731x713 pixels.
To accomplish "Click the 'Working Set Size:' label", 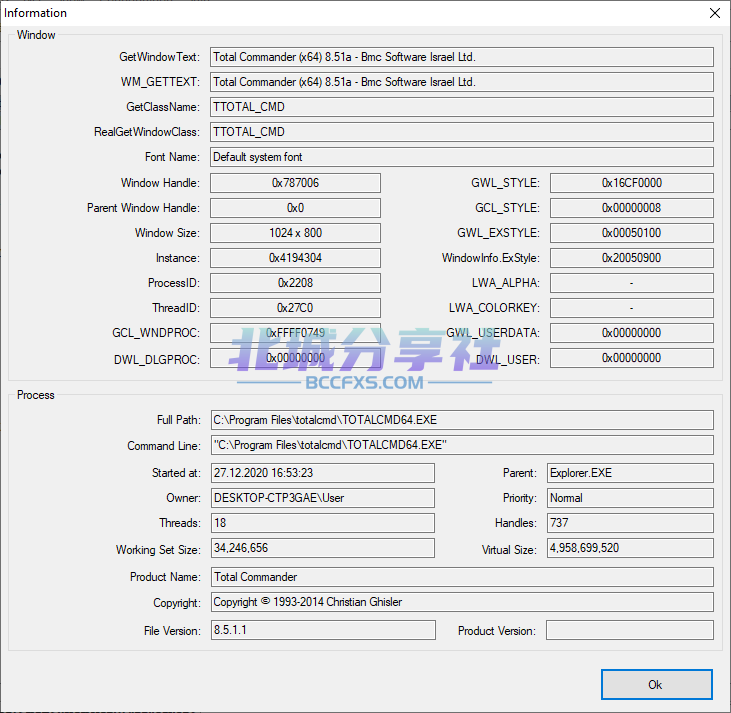I will coord(158,550).
